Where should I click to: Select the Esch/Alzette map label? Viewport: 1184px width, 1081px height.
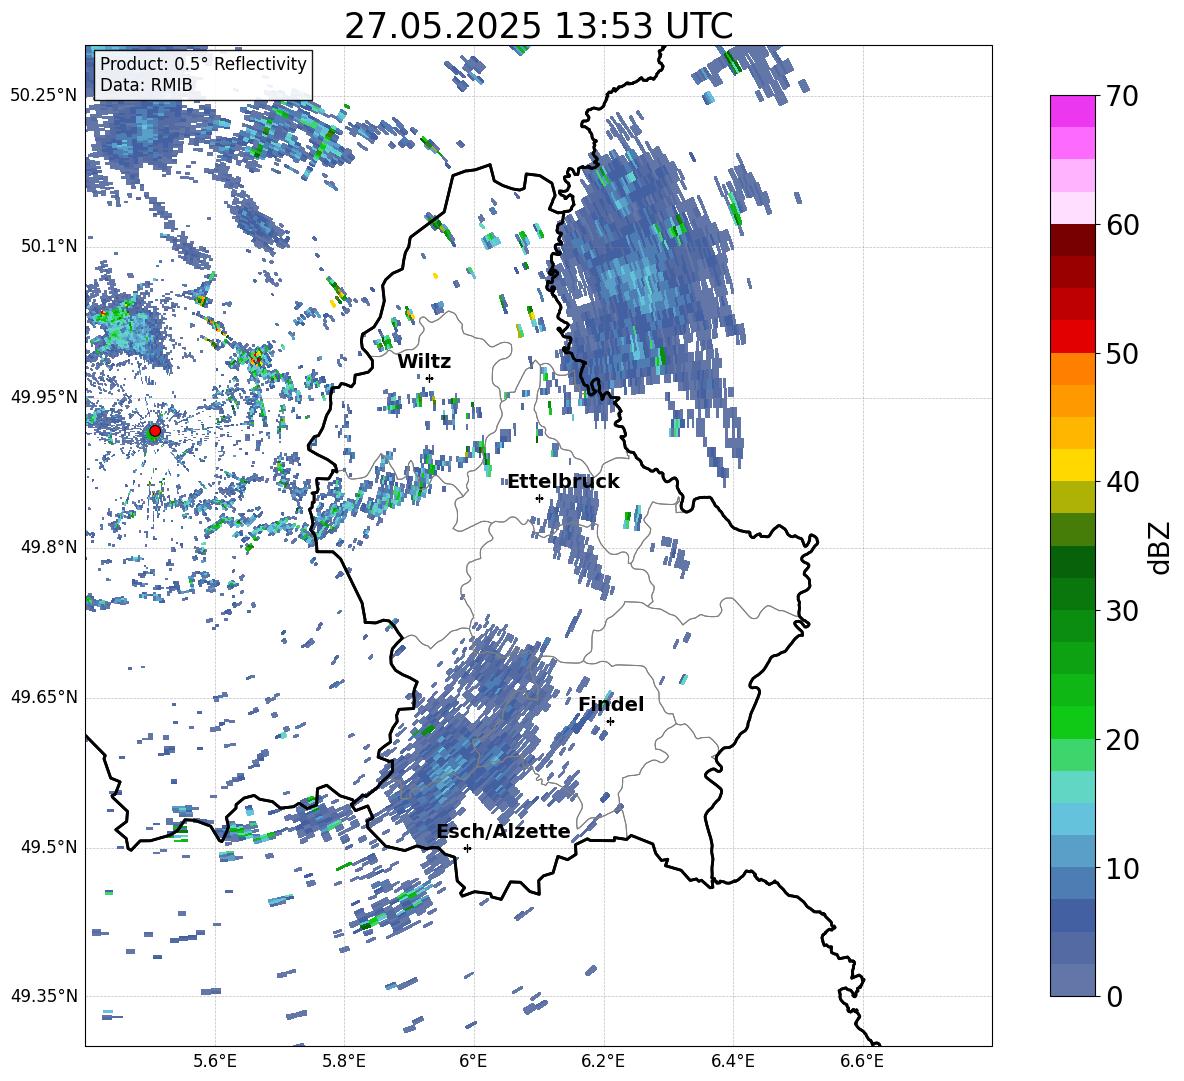(x=504, y=831)
